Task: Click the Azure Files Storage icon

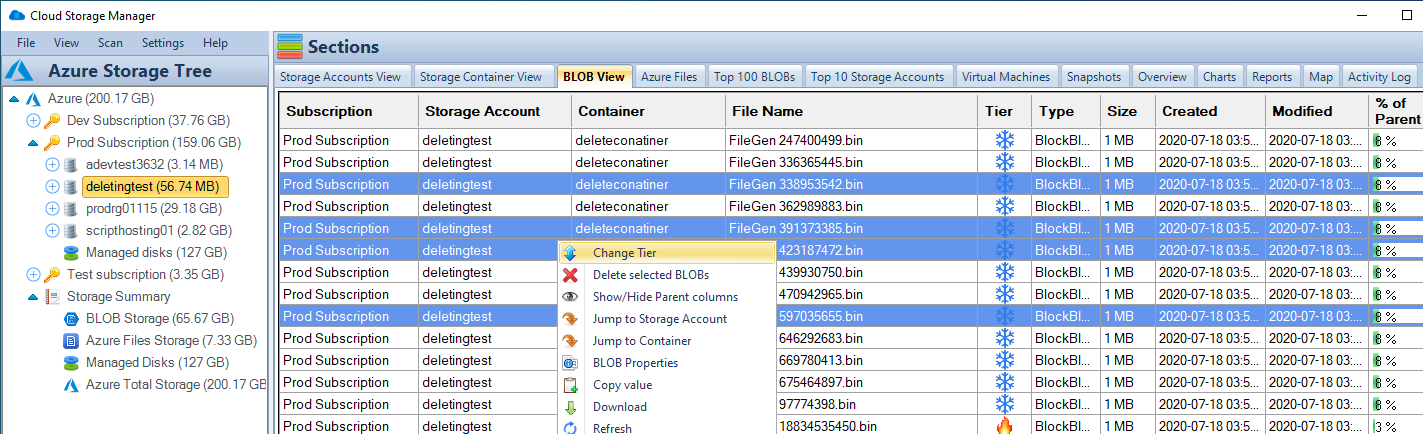Action: [71, 341]
